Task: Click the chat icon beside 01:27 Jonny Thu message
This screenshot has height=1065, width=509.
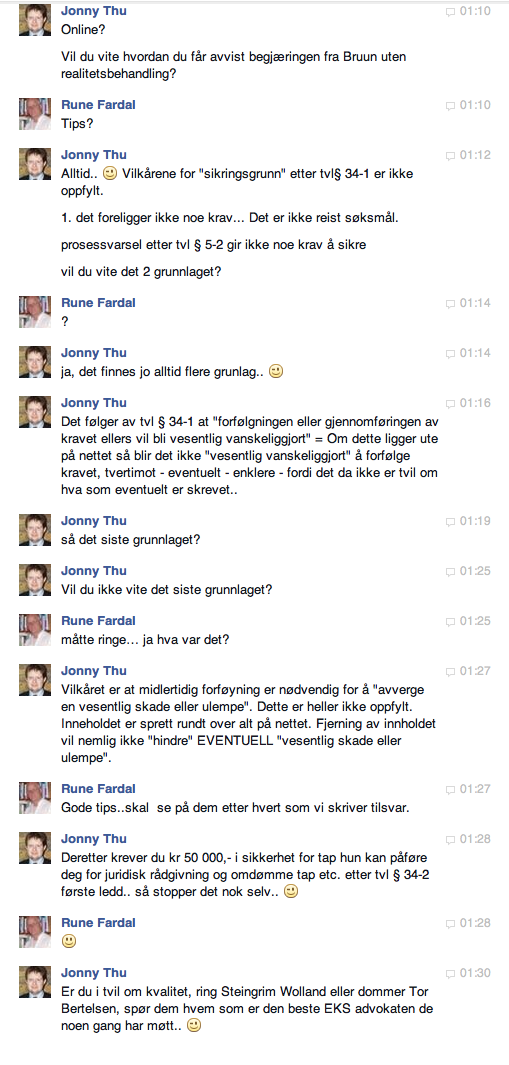Action: [450, 671]
